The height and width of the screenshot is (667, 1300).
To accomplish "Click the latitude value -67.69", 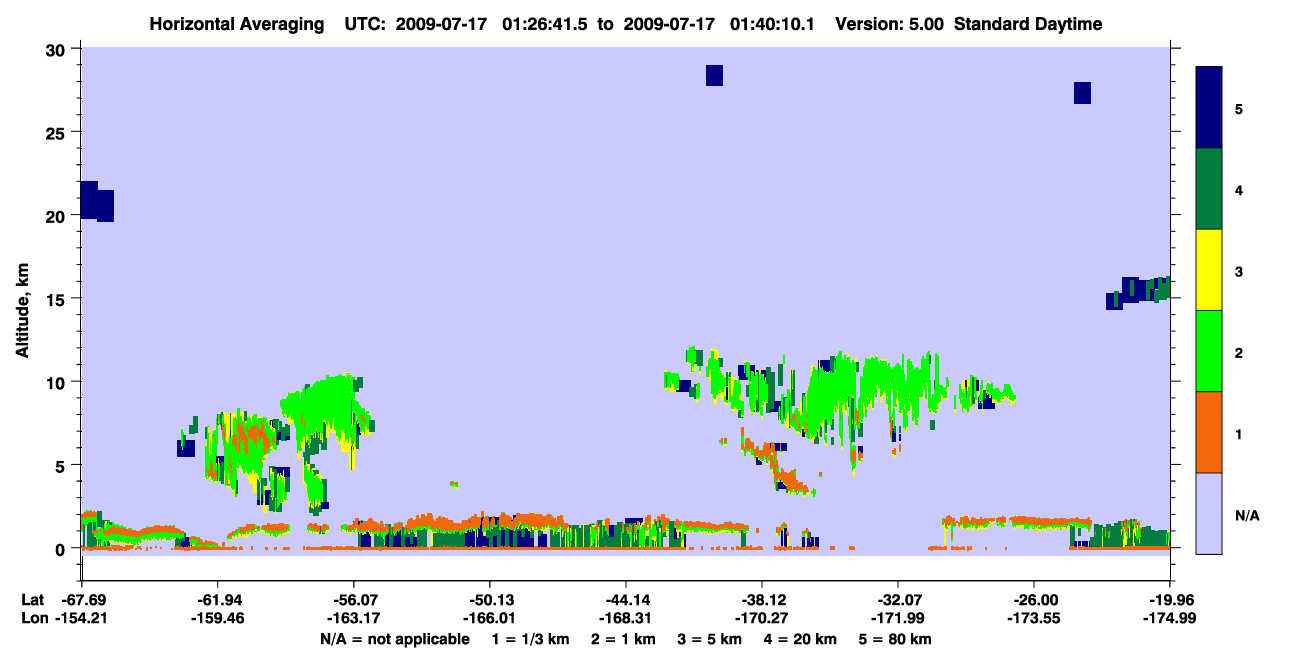I will [82, 600].
